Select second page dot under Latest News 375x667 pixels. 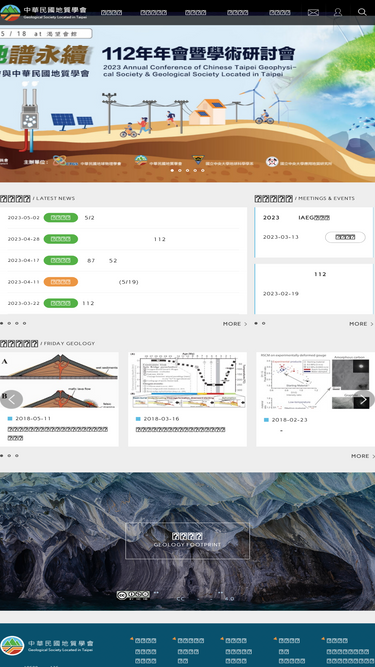coord(9,323)
